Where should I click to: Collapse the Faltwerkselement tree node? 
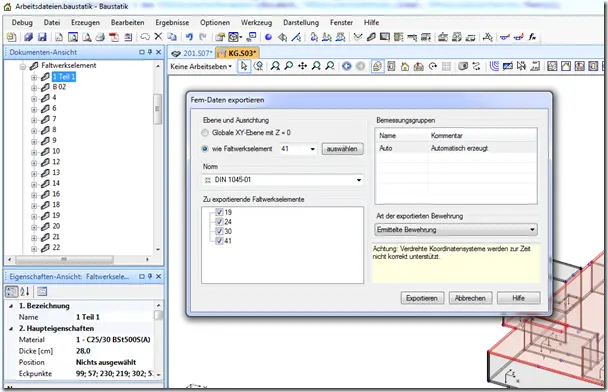[23, 66]
